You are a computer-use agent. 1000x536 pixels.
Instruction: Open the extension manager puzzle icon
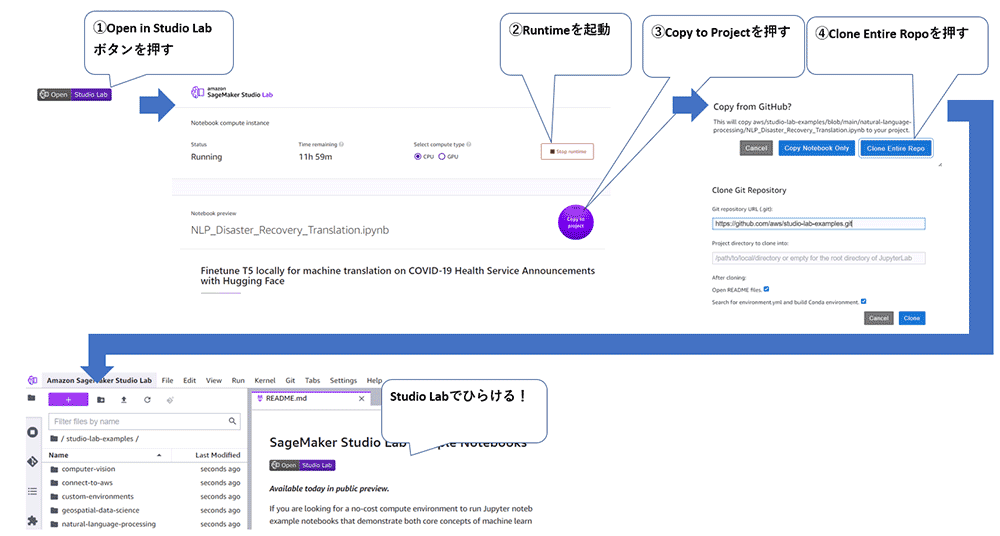33,520
